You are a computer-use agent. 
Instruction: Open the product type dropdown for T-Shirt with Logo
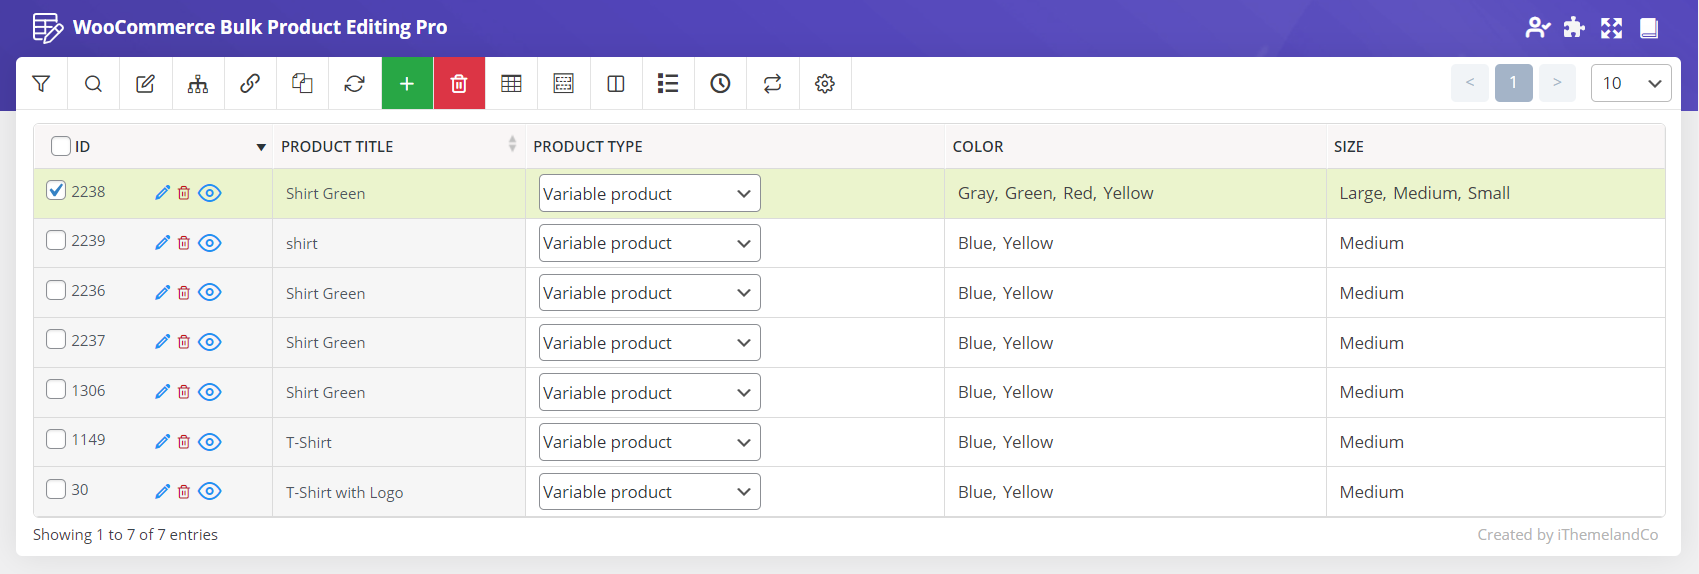tap(649, 492)
